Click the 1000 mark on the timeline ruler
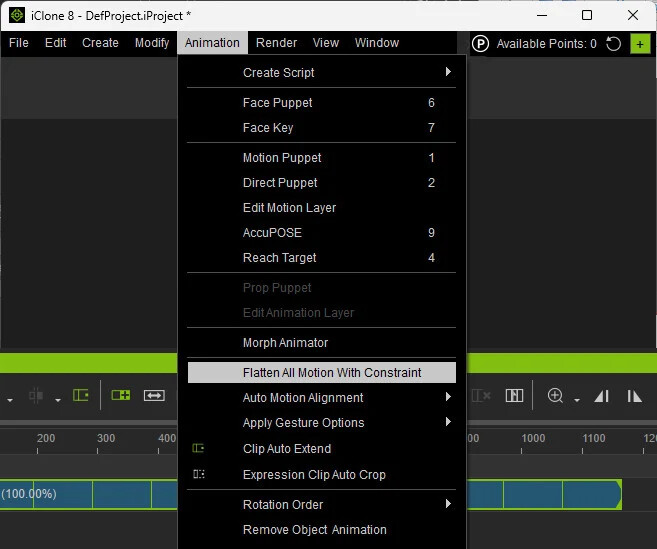657x549 pixels. (x=533, y=438)
